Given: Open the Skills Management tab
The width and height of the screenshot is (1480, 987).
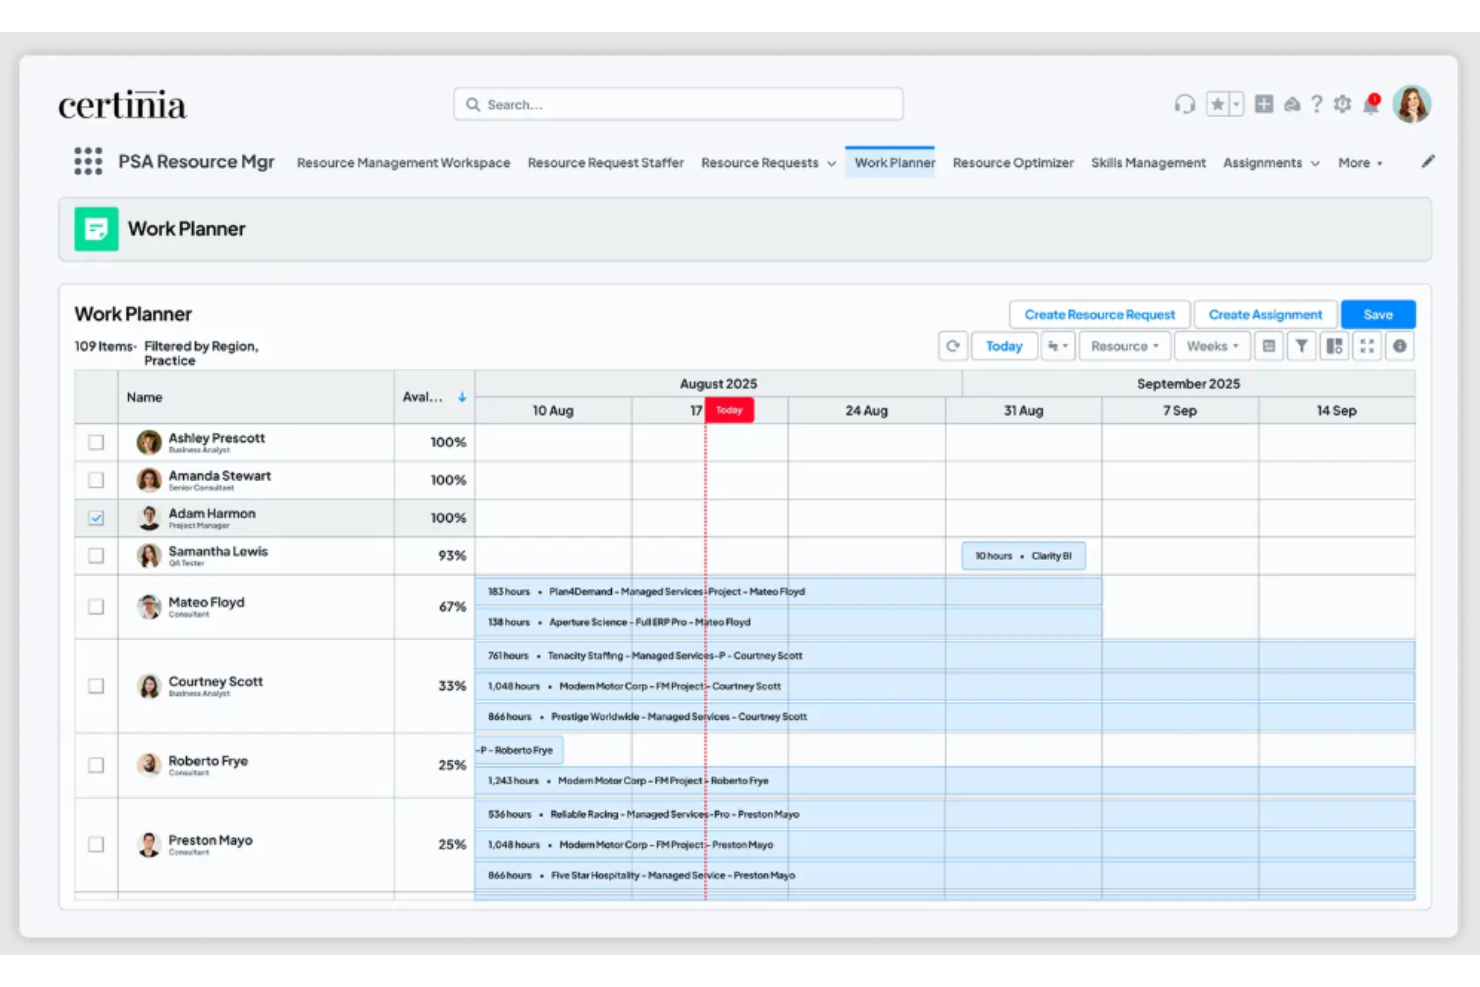Looking at the screenshot, I should [1148, 163].
